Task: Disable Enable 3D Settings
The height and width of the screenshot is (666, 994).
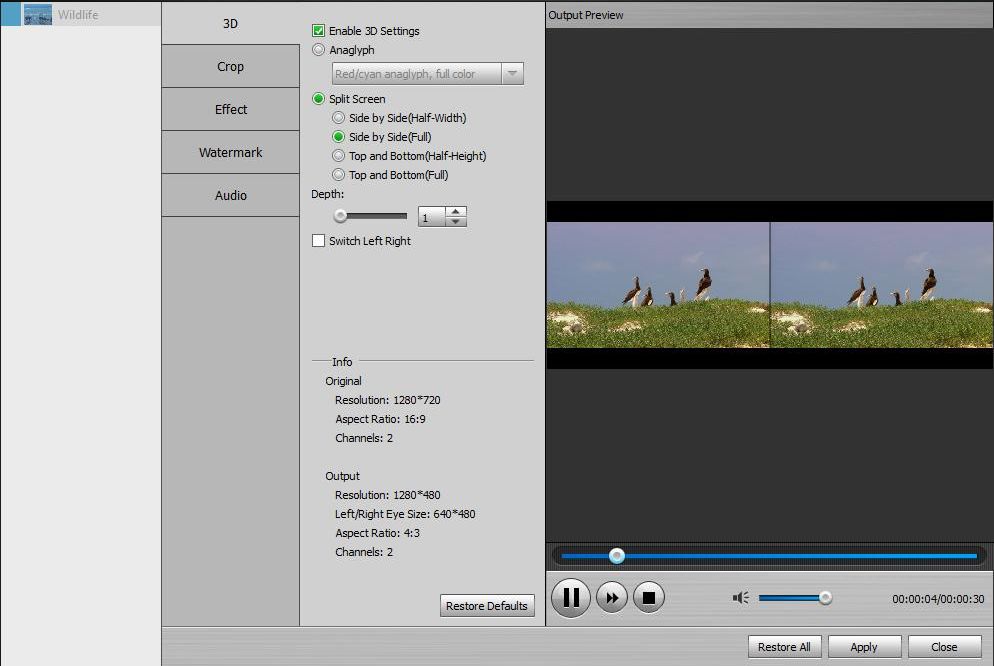Action: (x=319, y=31)
